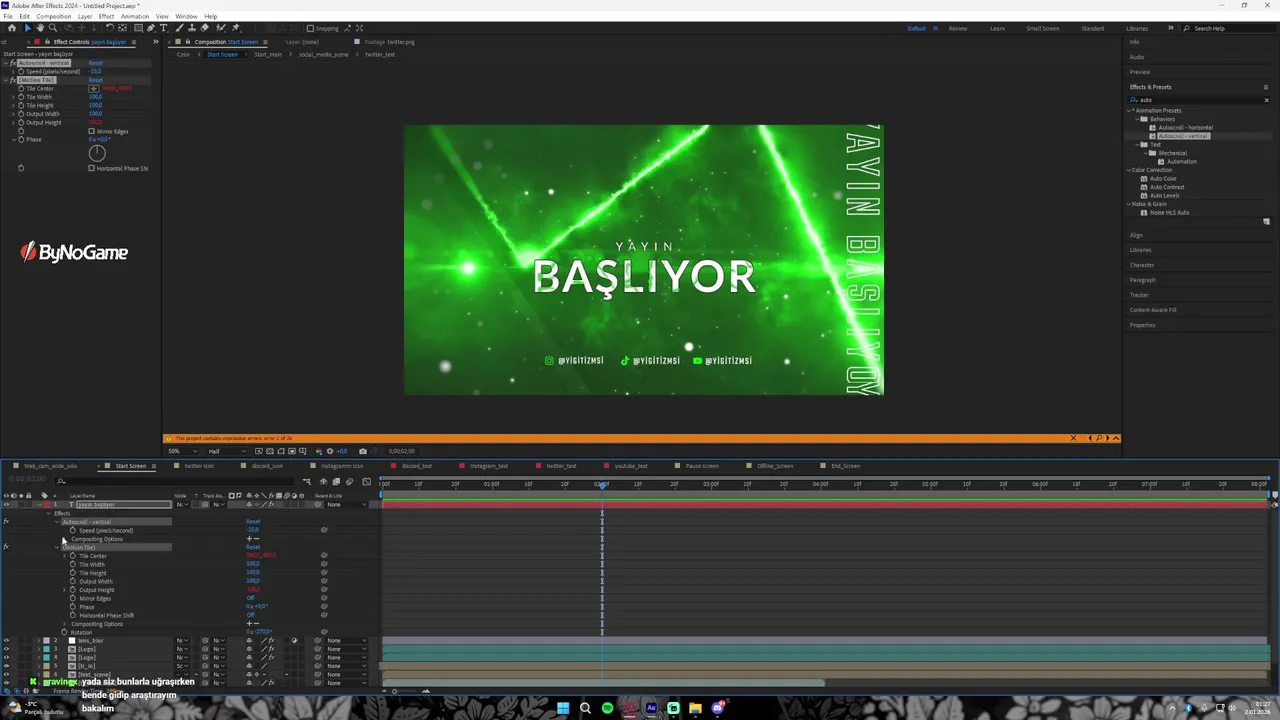
Task: Navigate to Start_main in composition breadcrumb
Action: coord(268,54)
